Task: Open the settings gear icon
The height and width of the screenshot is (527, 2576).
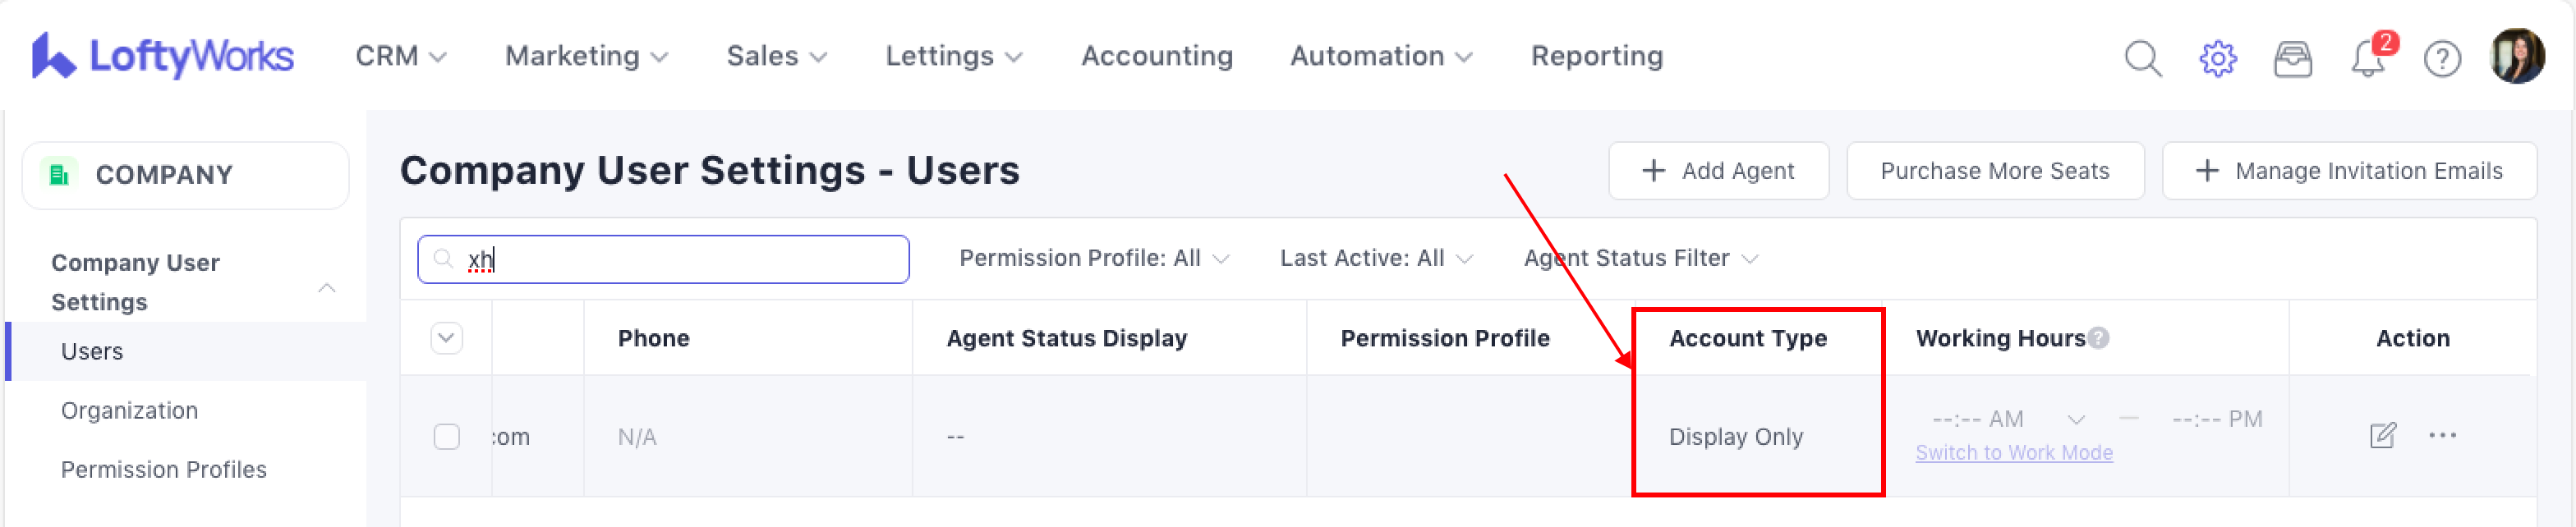Action: coord(2217,58)
